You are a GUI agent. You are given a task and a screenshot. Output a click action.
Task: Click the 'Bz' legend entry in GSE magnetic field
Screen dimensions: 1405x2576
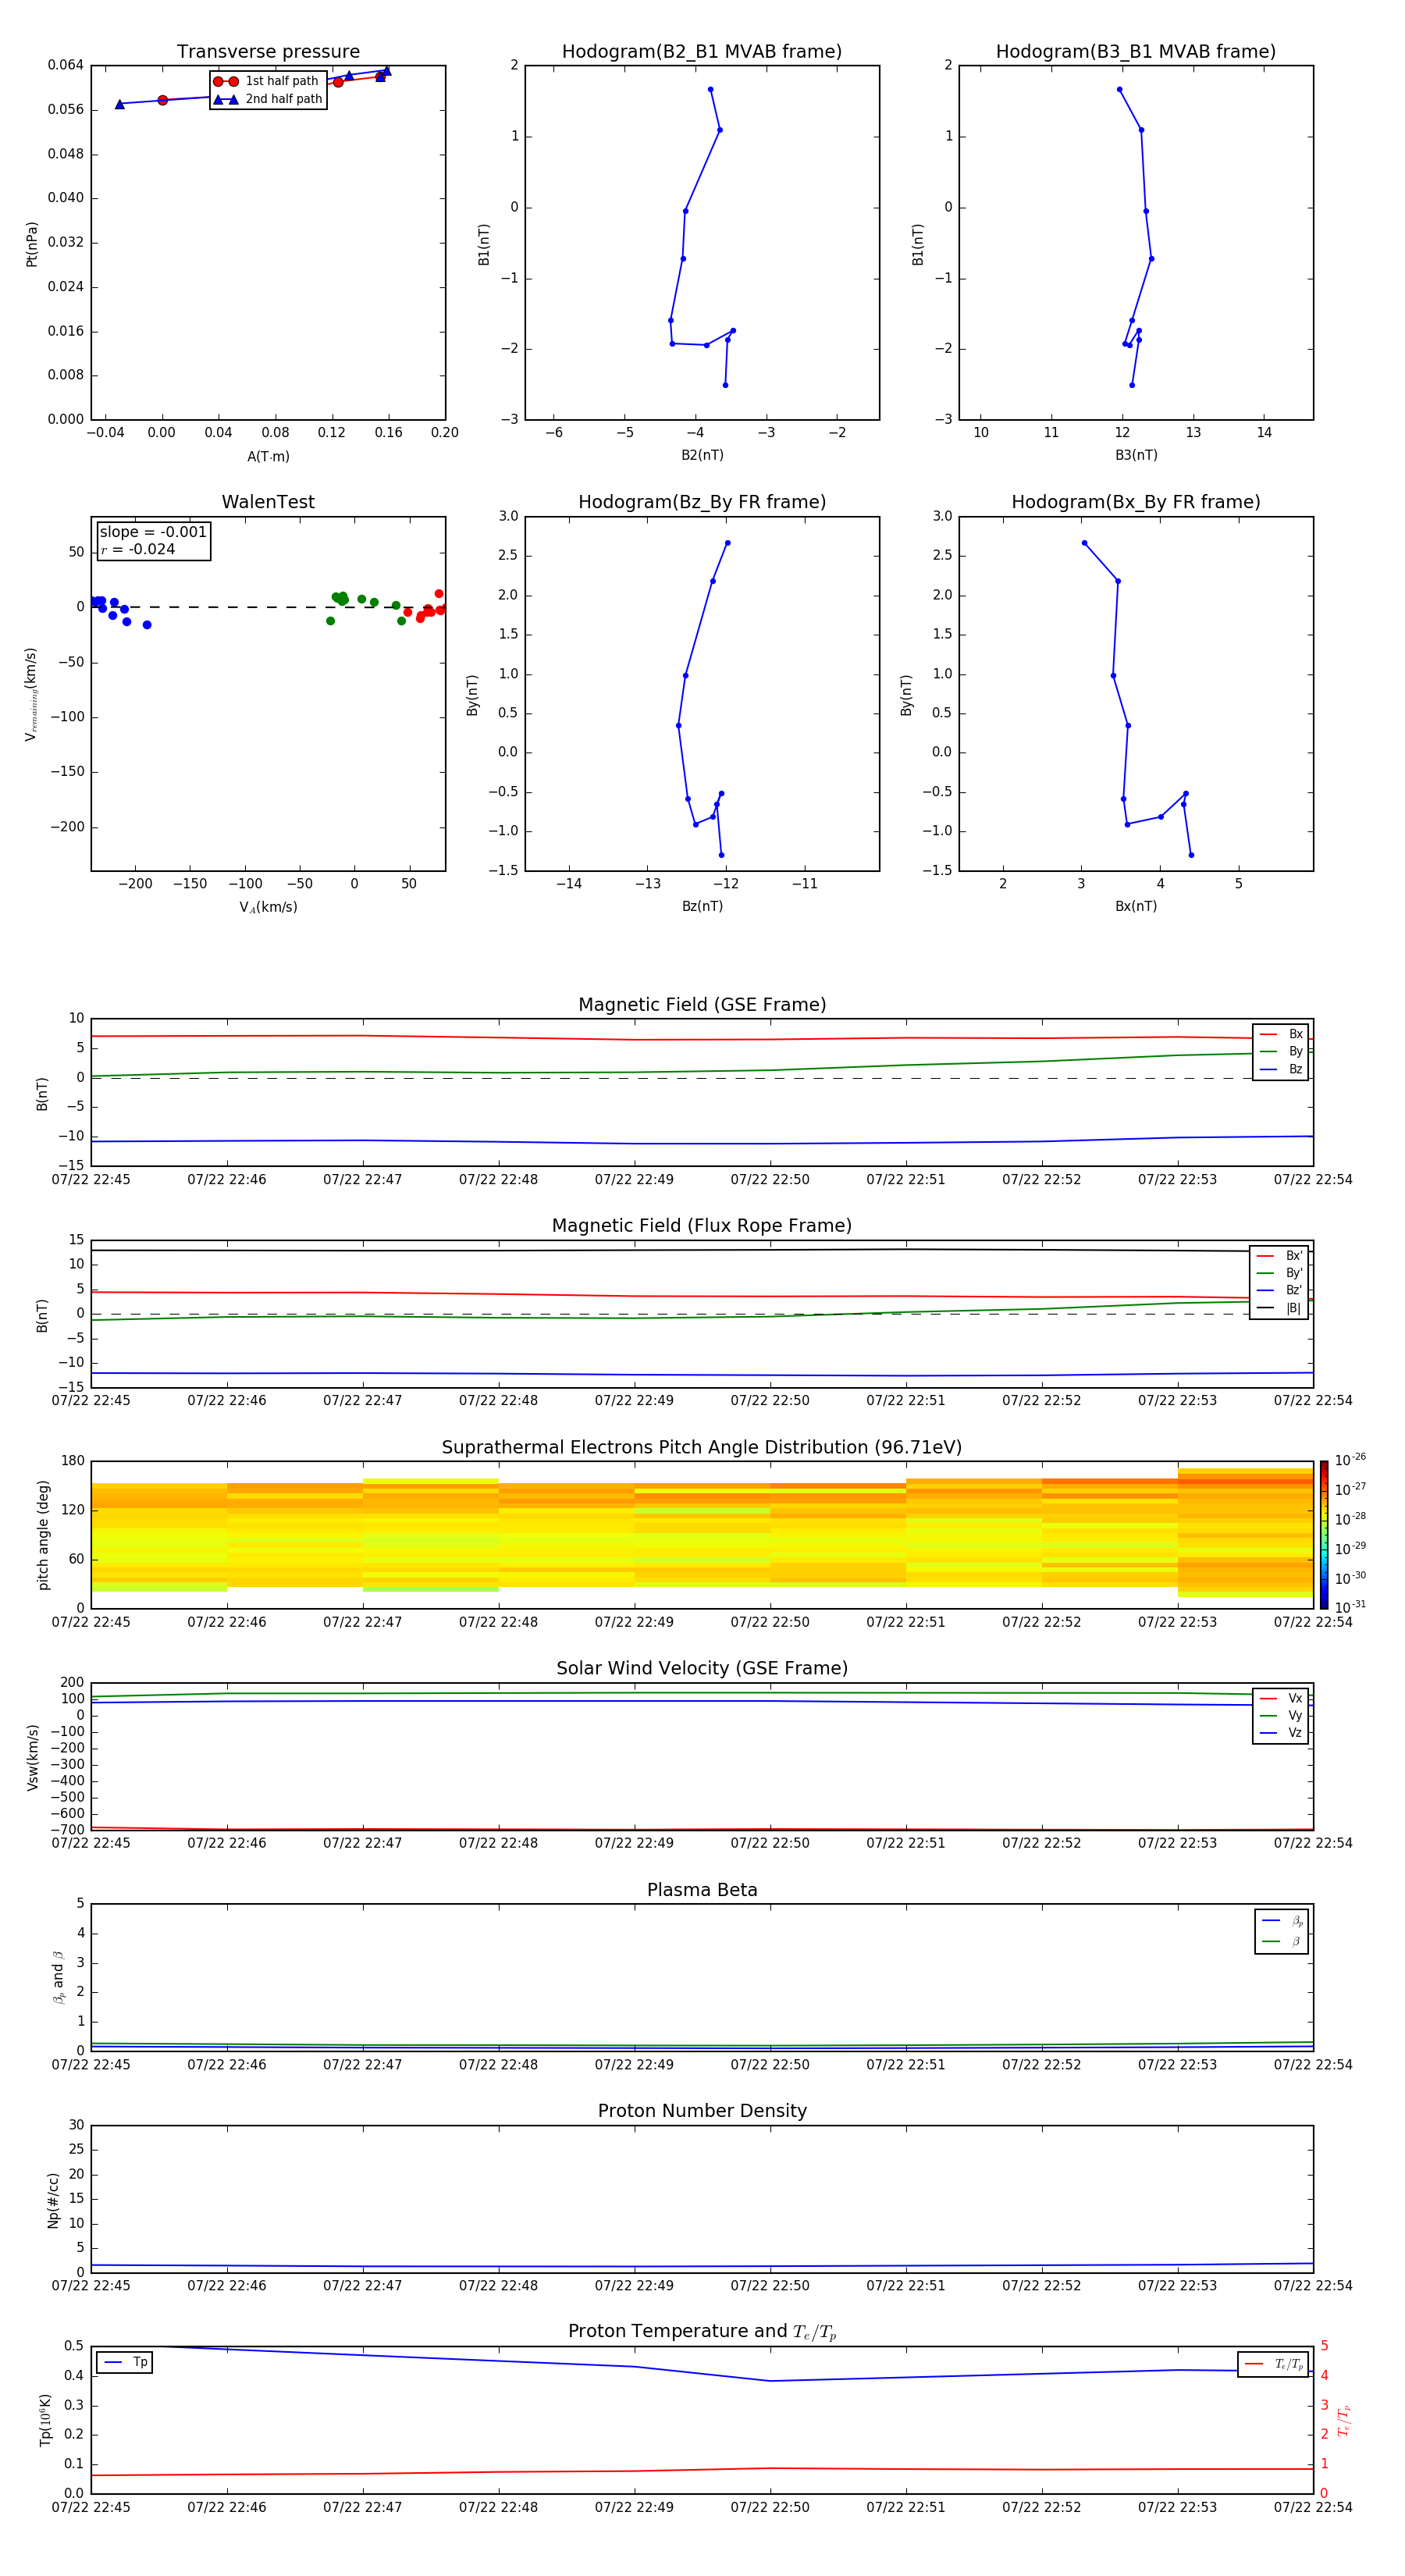tap(1281, 1069)
